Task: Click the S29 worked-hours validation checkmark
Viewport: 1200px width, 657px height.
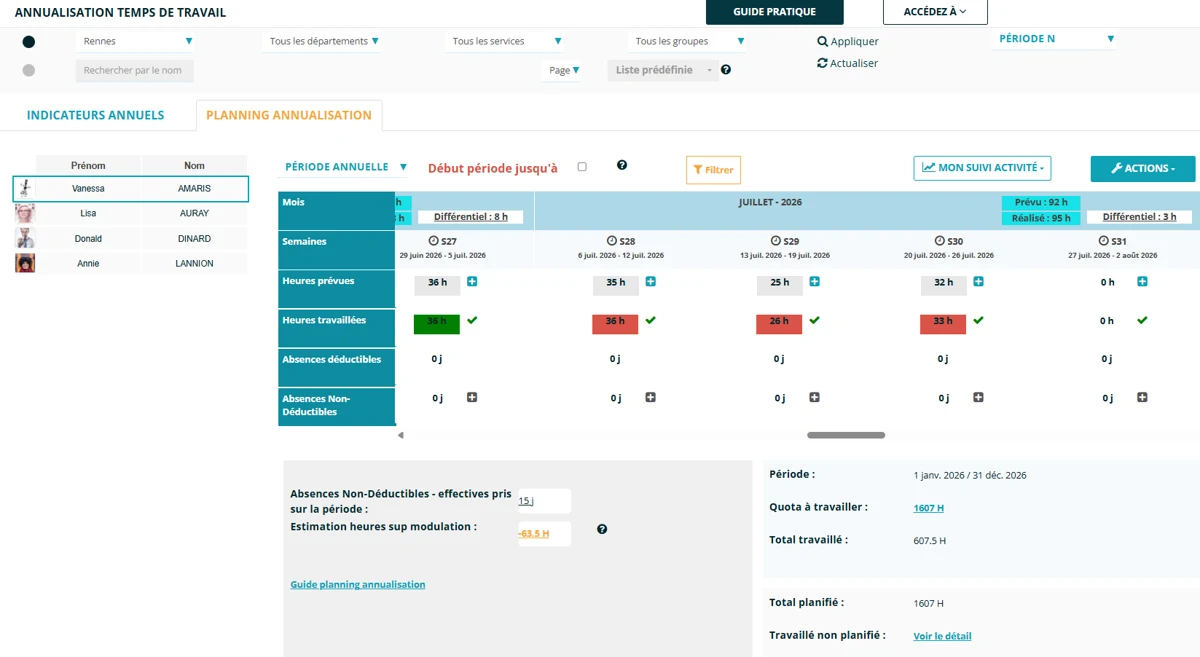Action: (x=814, y=320)
